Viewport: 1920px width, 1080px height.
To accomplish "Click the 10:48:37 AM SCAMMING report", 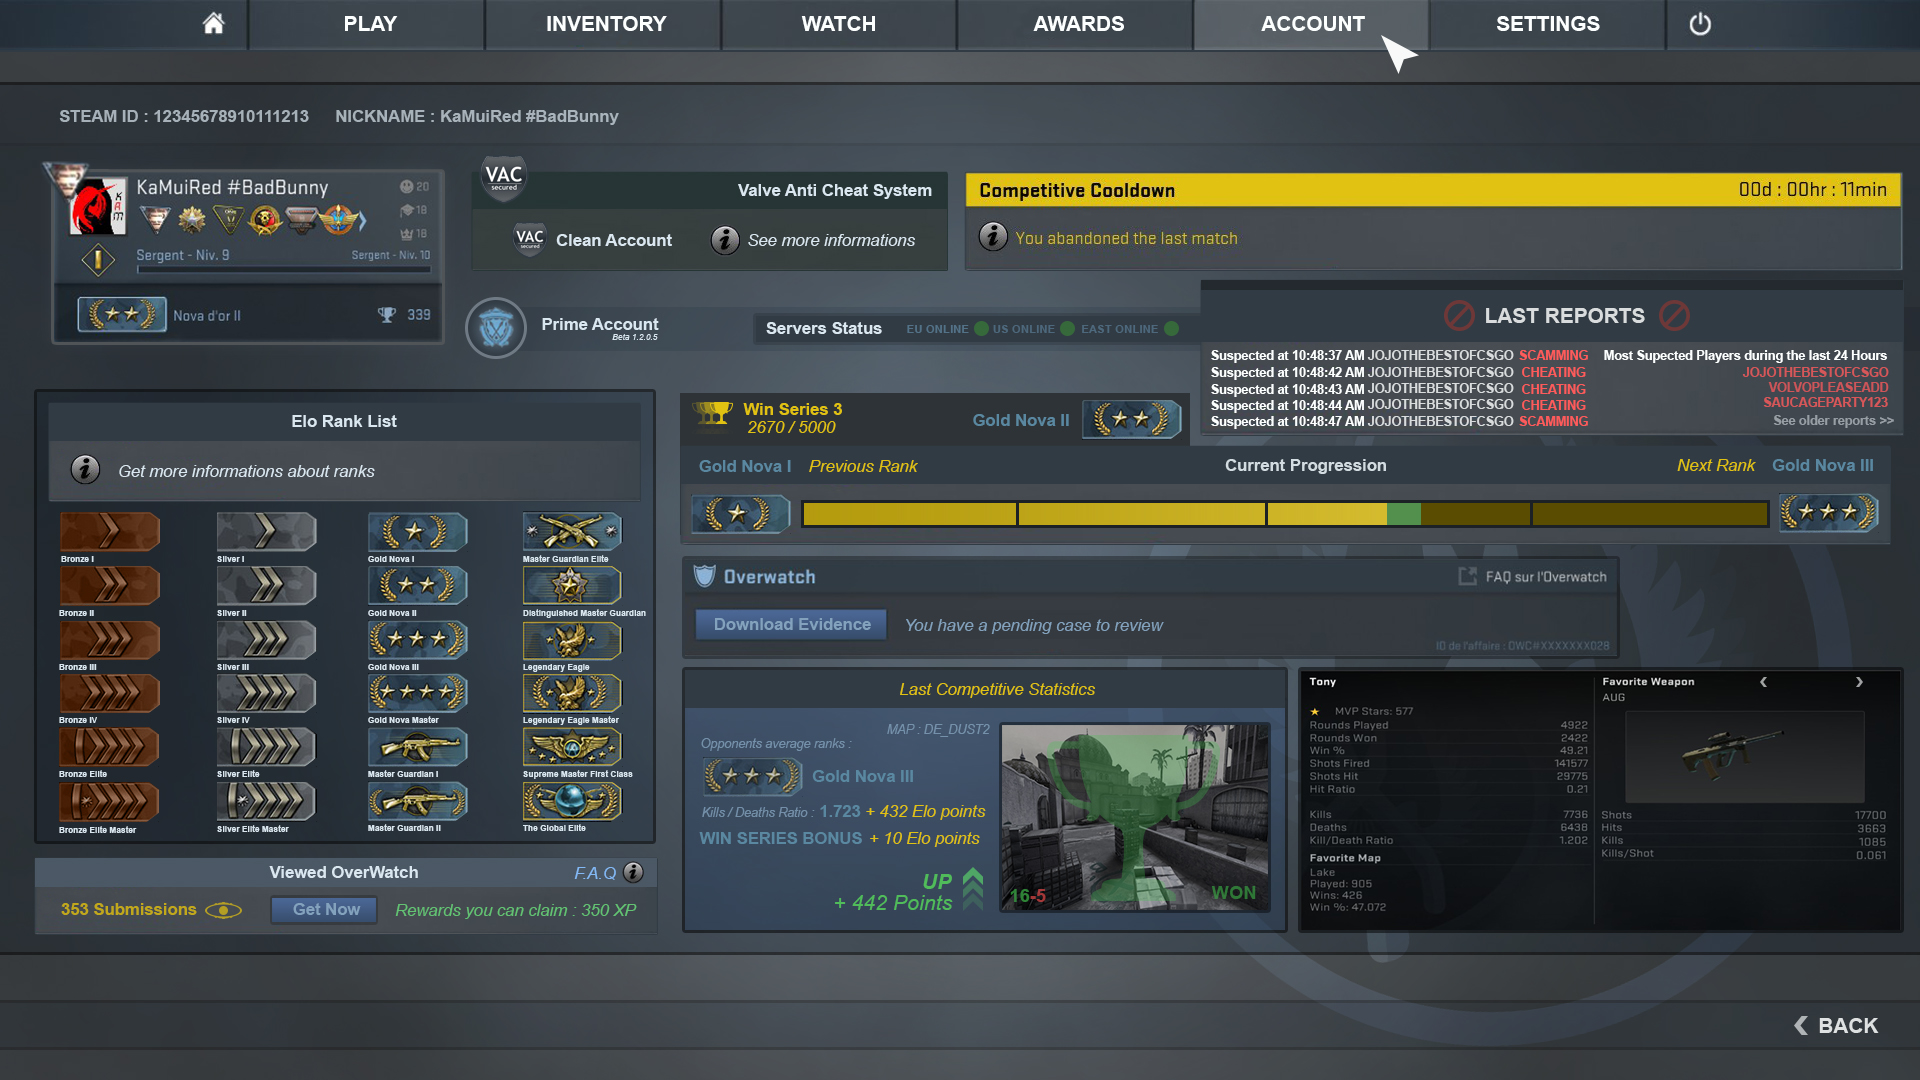I will tap(1399, 355).
